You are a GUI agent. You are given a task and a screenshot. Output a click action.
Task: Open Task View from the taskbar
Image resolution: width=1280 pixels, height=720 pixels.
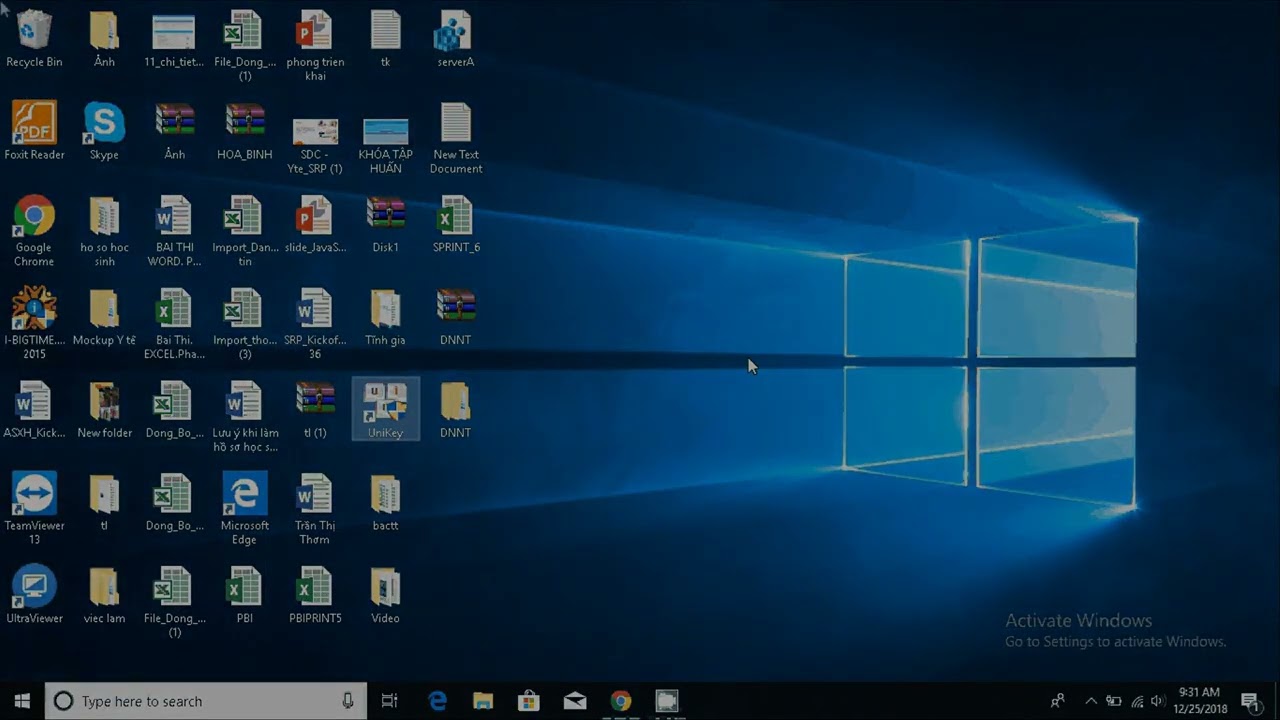click(x=390, y=701)
